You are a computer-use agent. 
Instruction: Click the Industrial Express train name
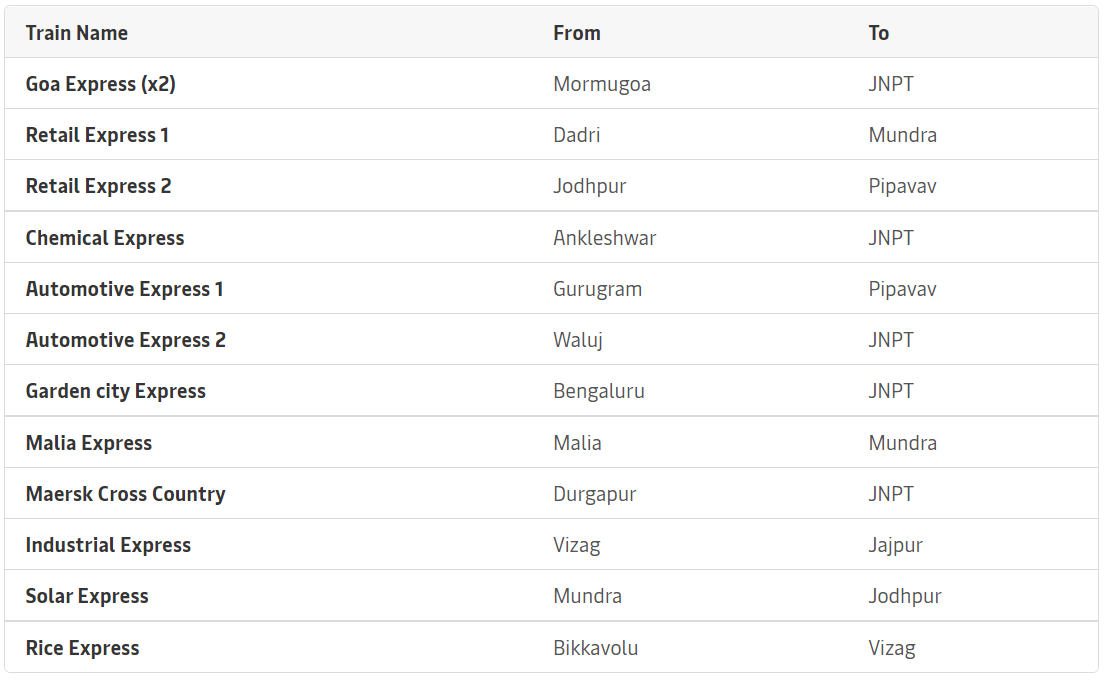(x=108, y=545)
